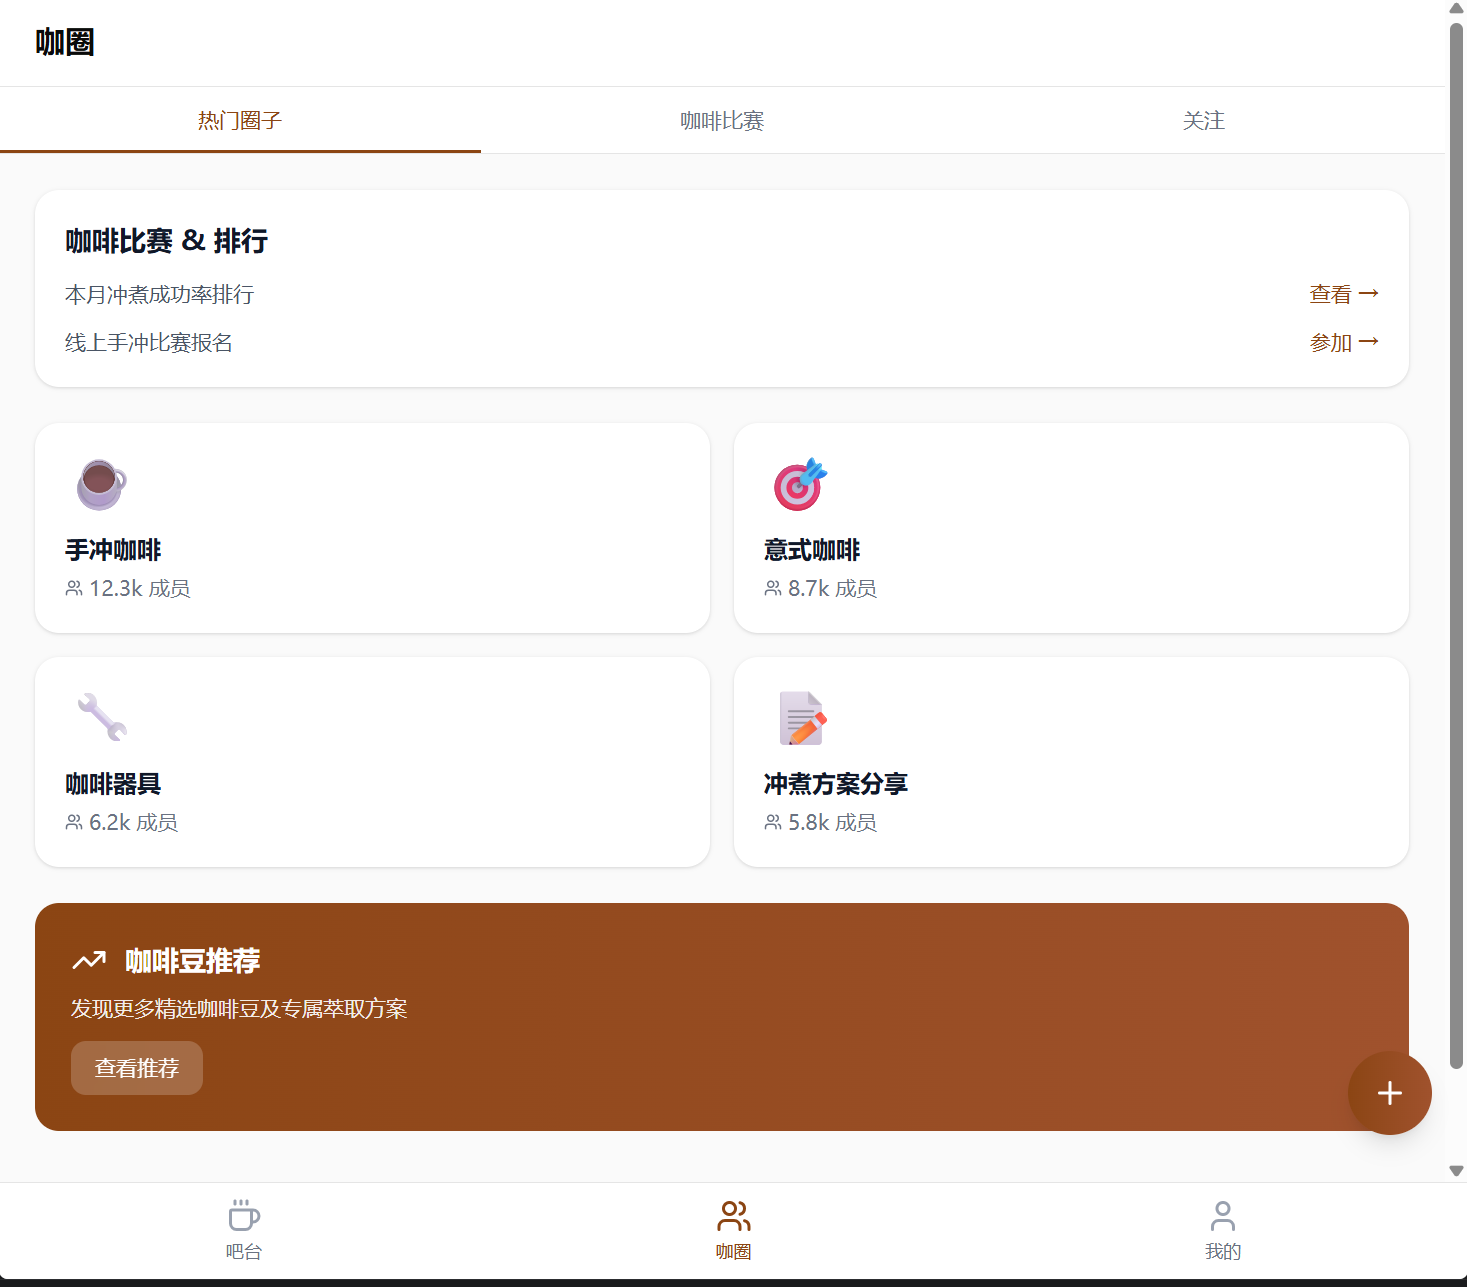Screen dimensions: 1467x1287
Task: Select the 关注 tab
Action: click(x=1204, y=121)
